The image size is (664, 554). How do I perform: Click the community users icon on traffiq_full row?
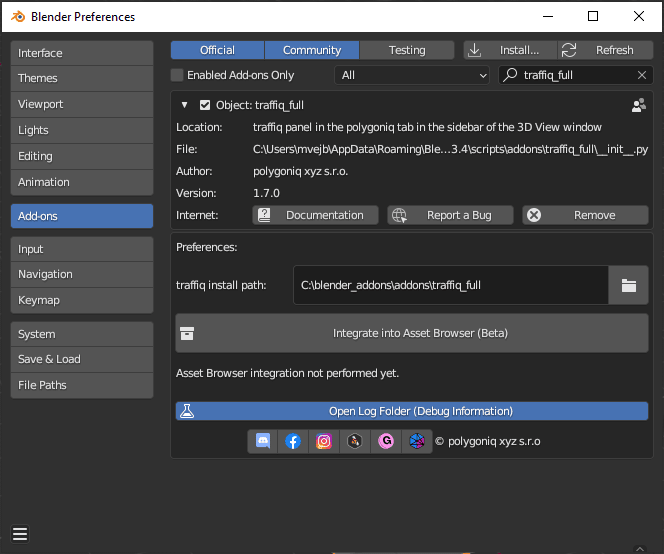639,105
